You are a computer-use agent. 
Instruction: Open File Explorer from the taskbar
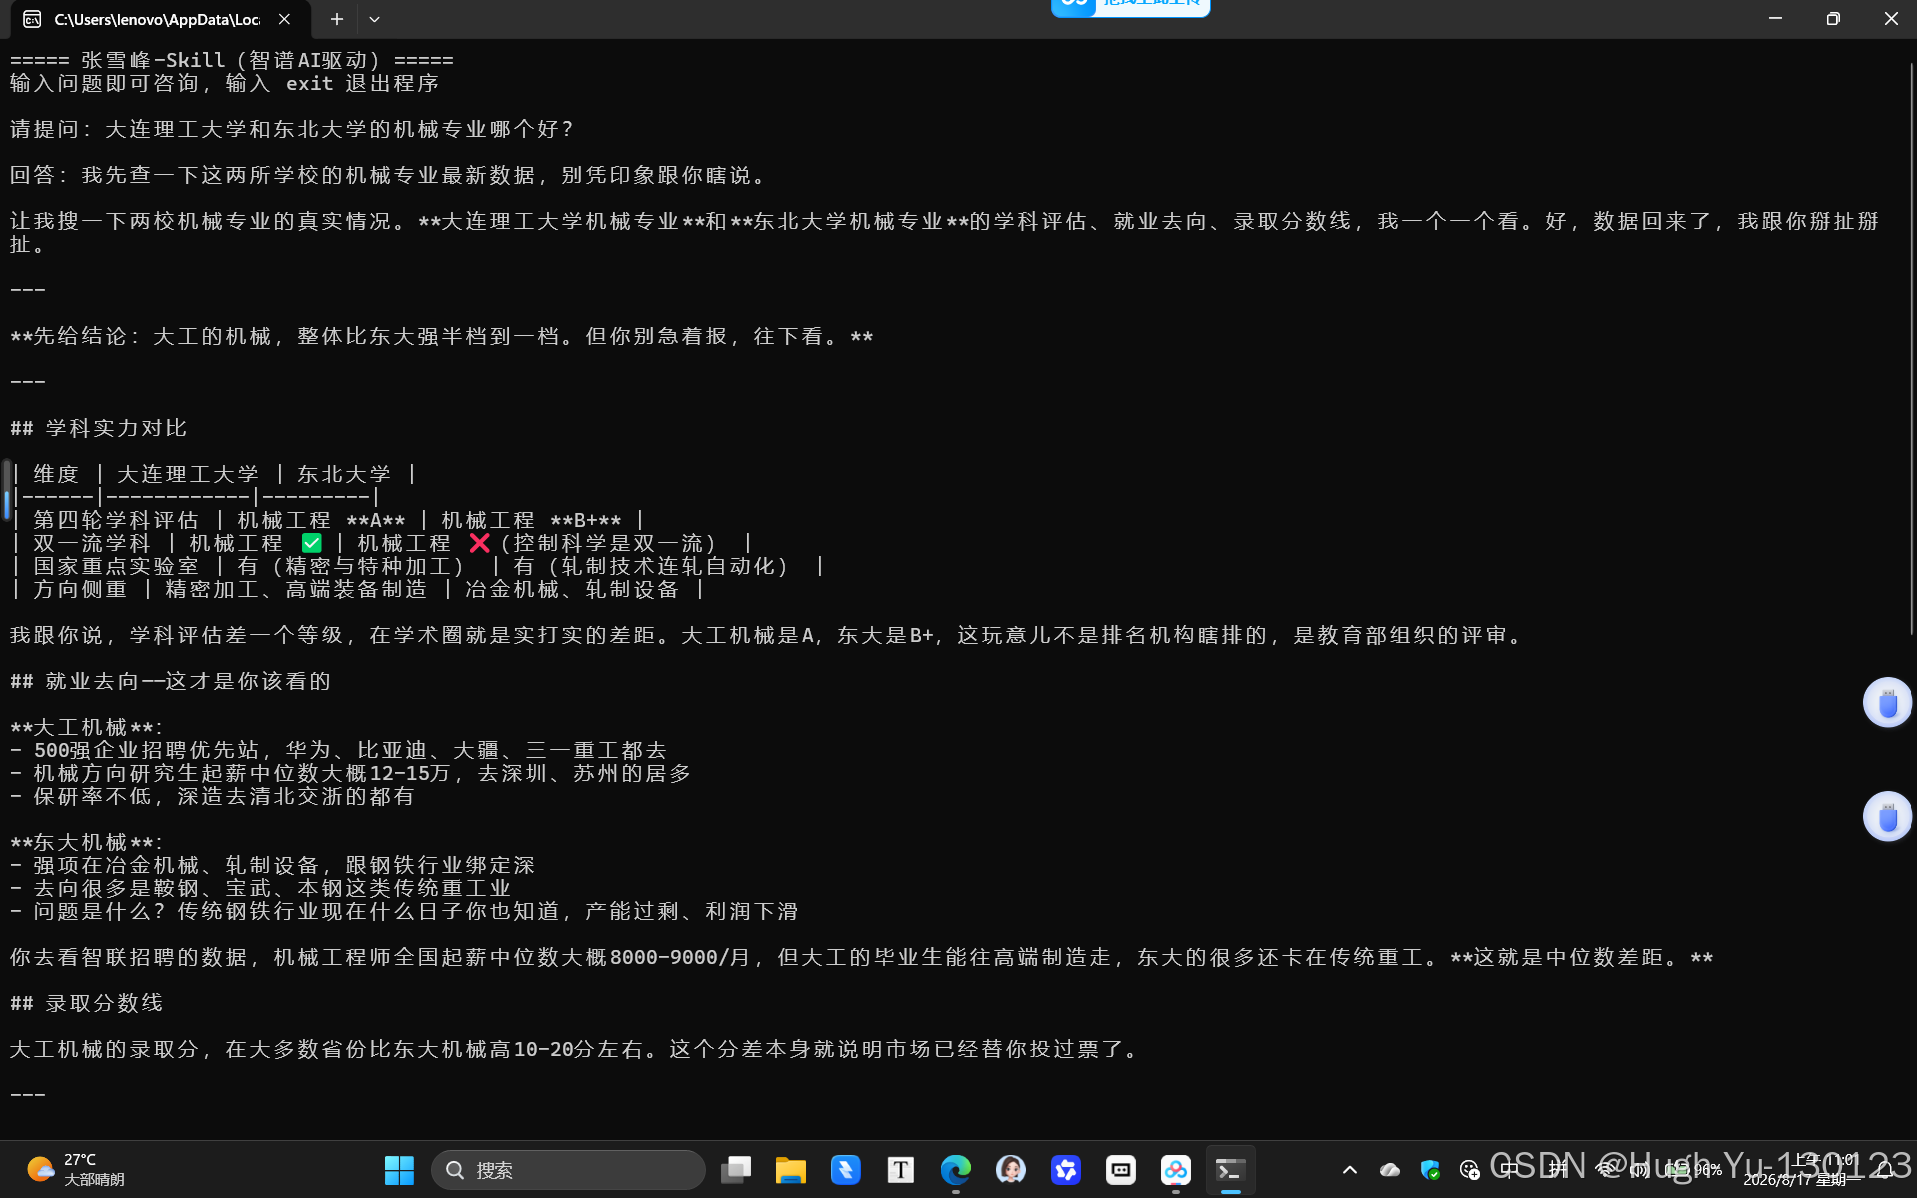791,1170
